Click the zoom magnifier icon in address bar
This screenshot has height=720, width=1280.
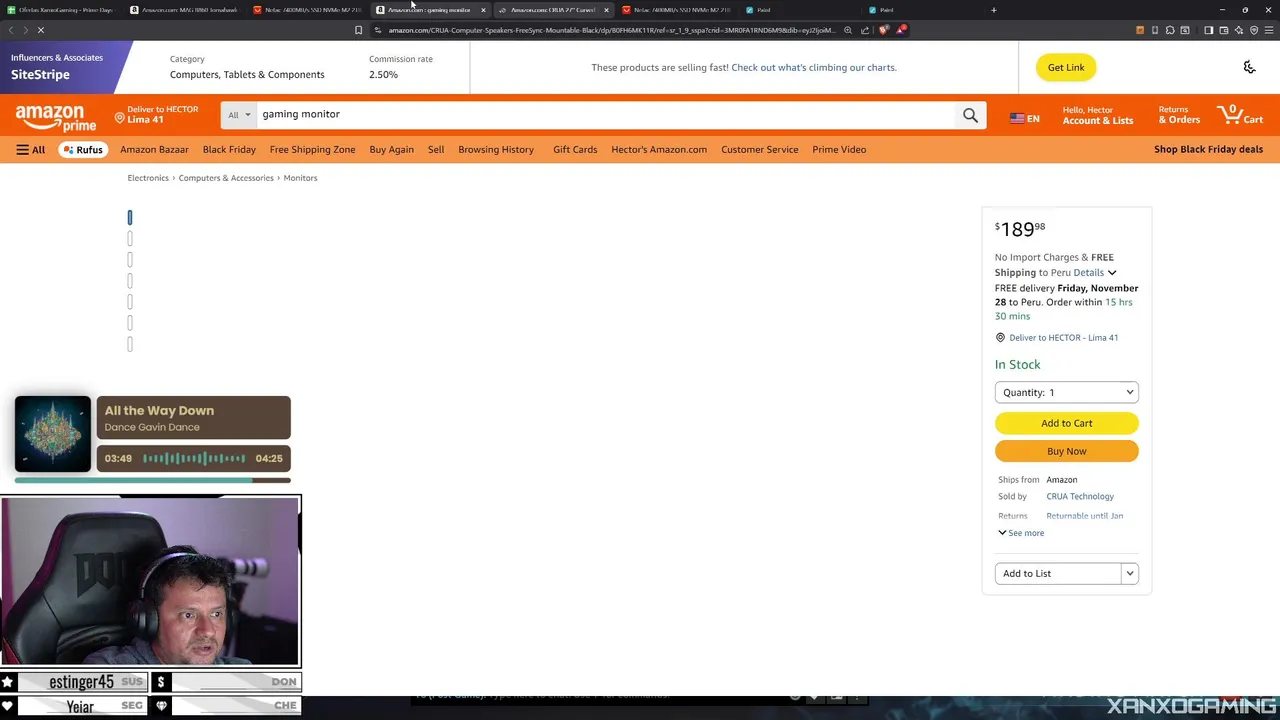point(848,30)
